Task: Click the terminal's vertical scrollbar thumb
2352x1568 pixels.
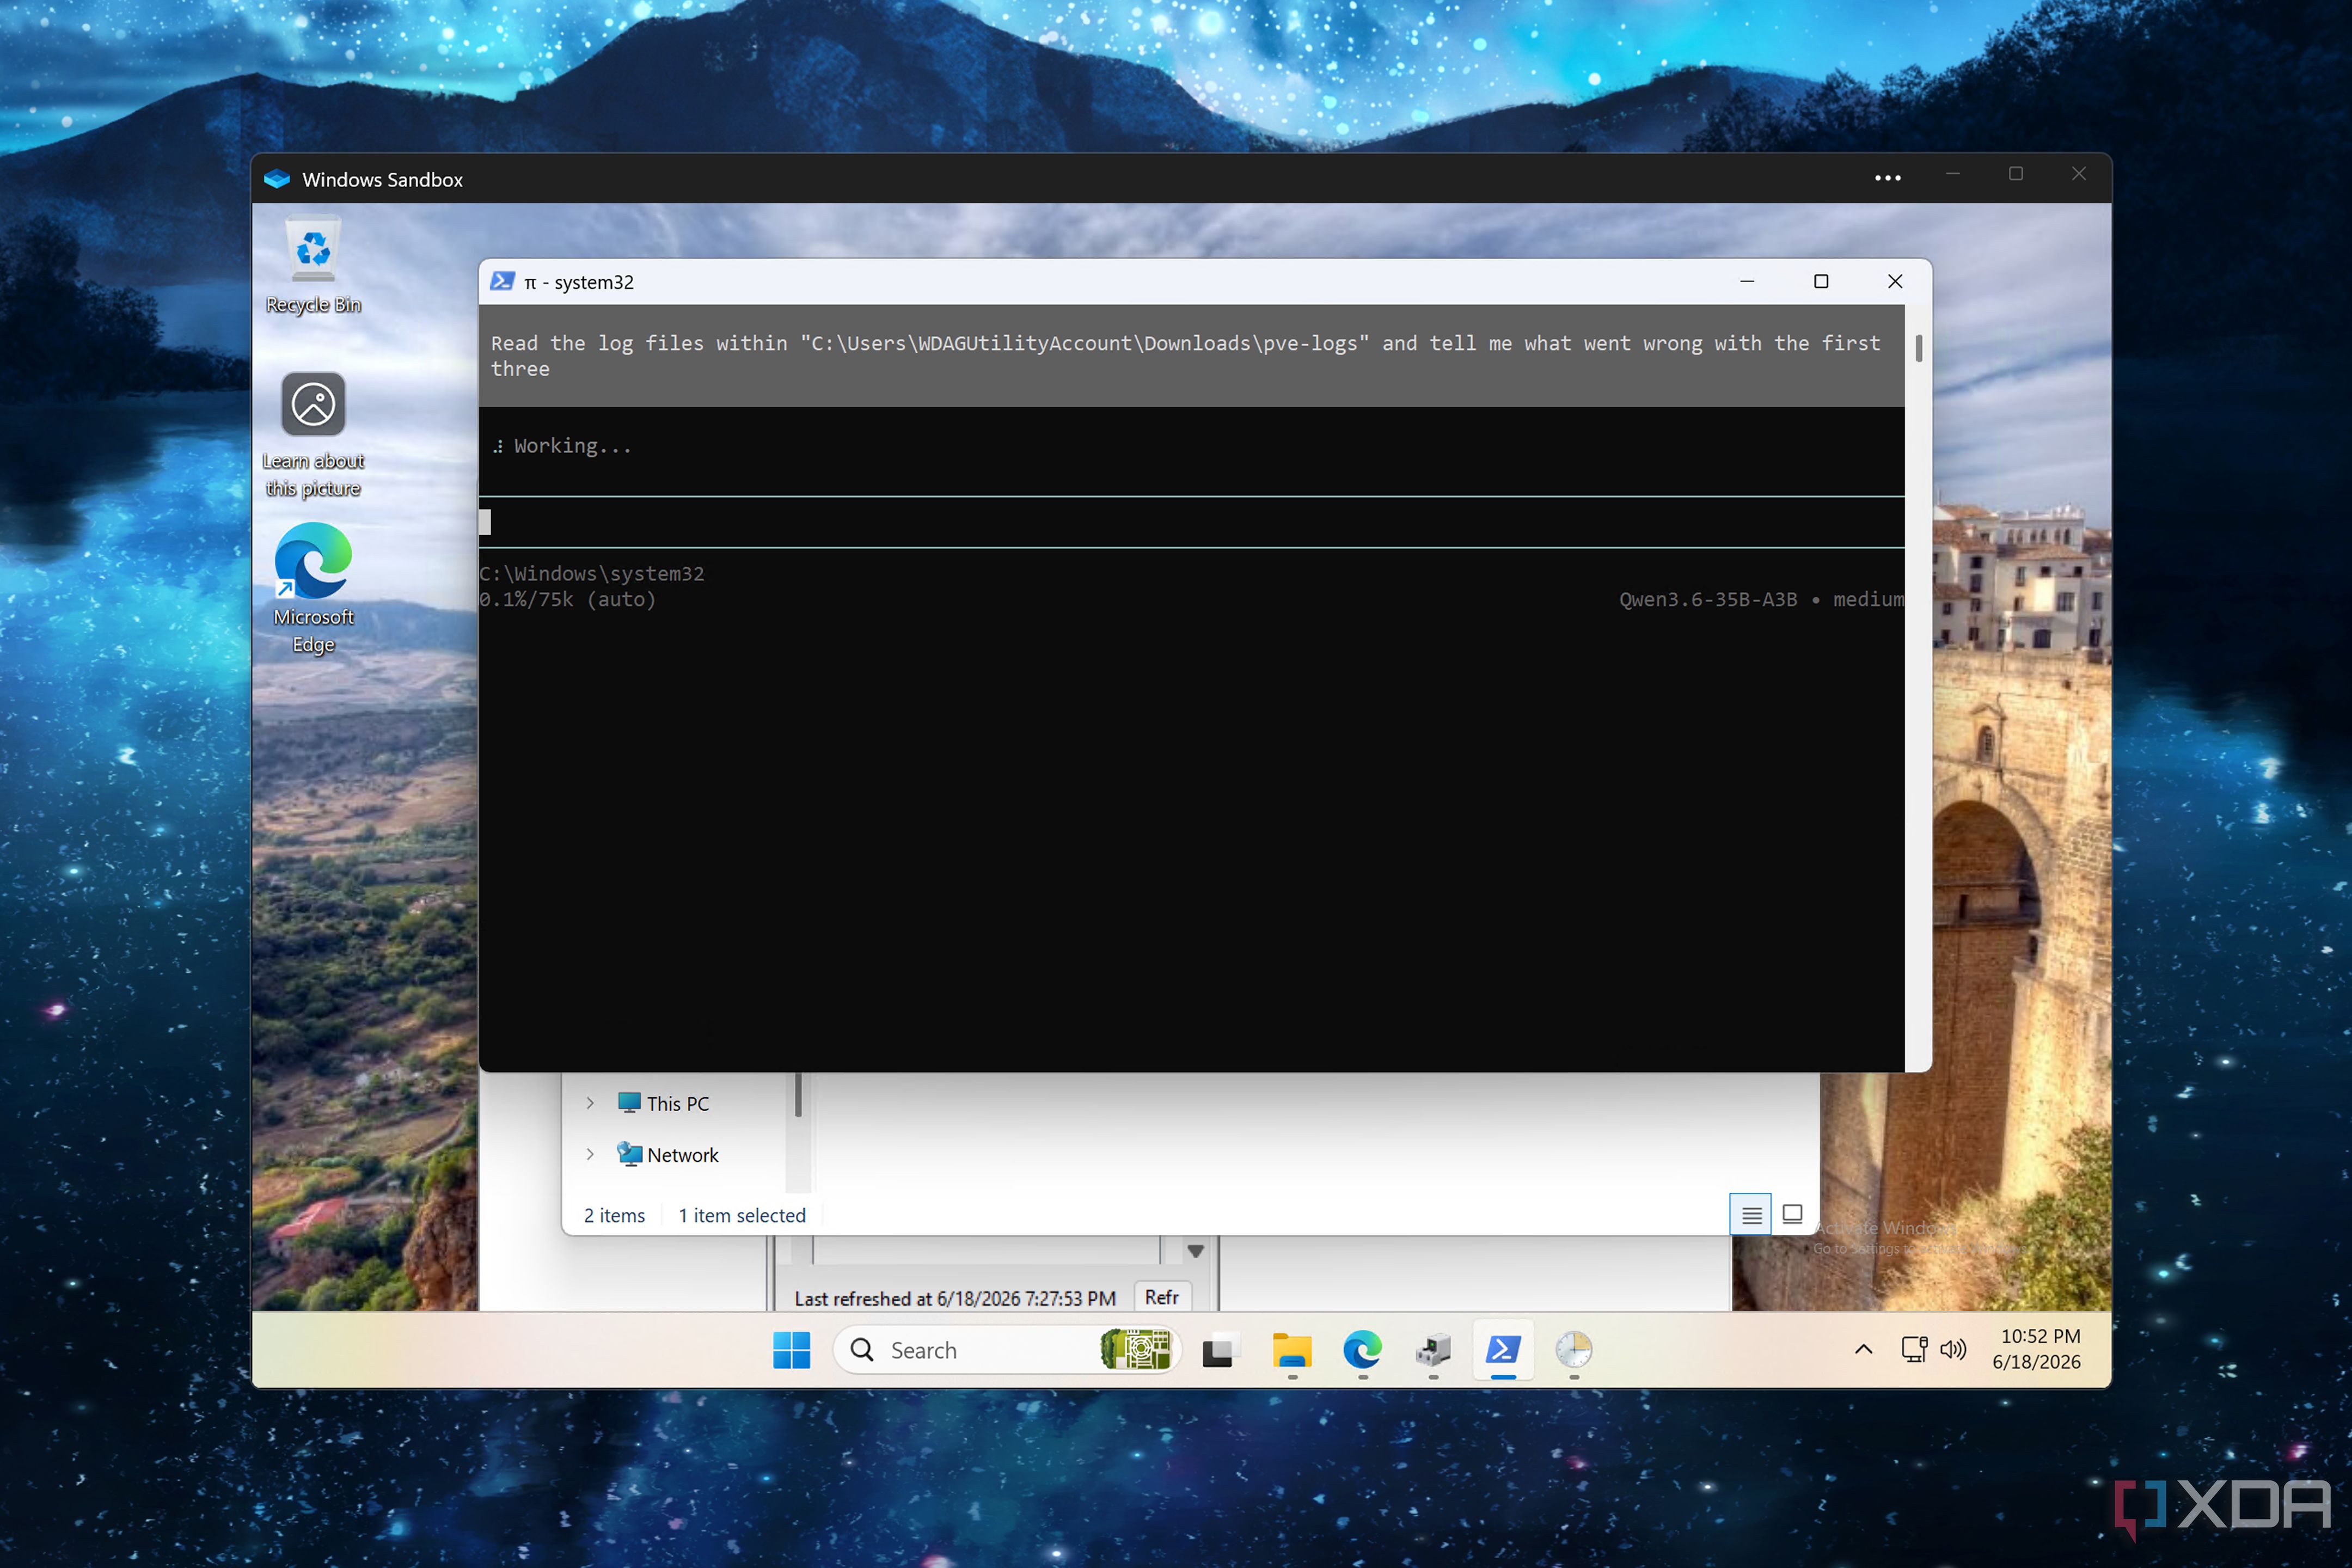Action: click(1918, 349)
